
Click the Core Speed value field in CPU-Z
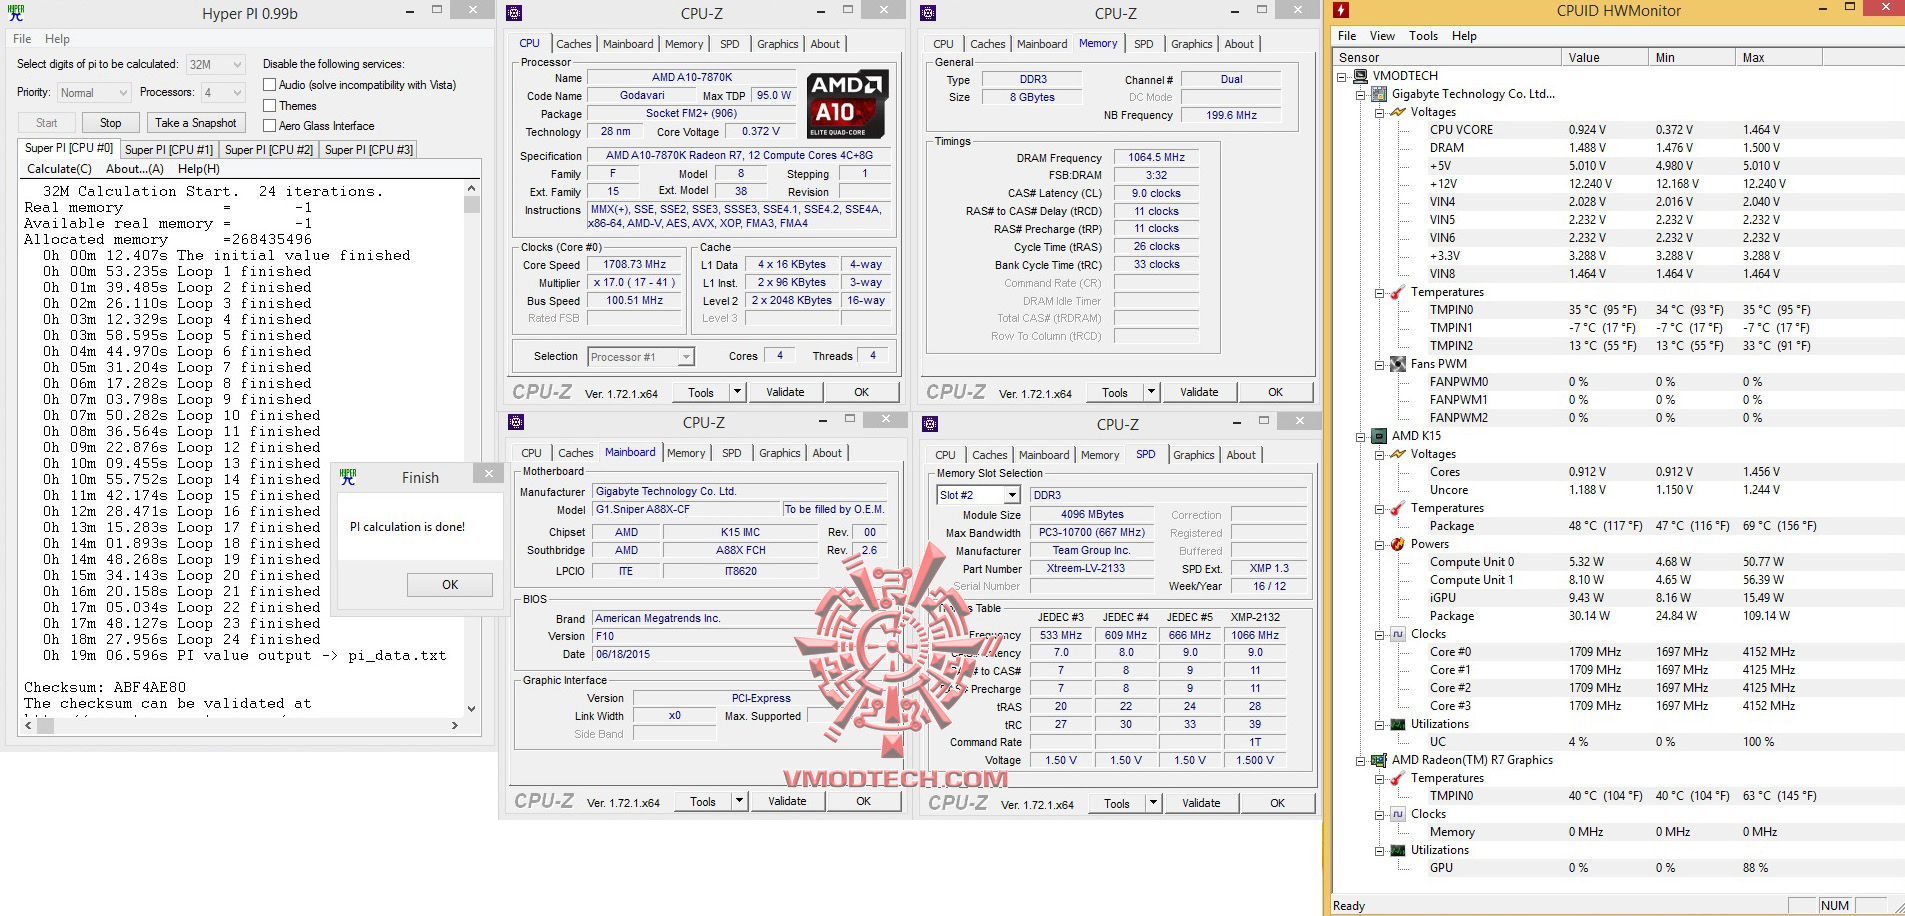coord(635,265)
